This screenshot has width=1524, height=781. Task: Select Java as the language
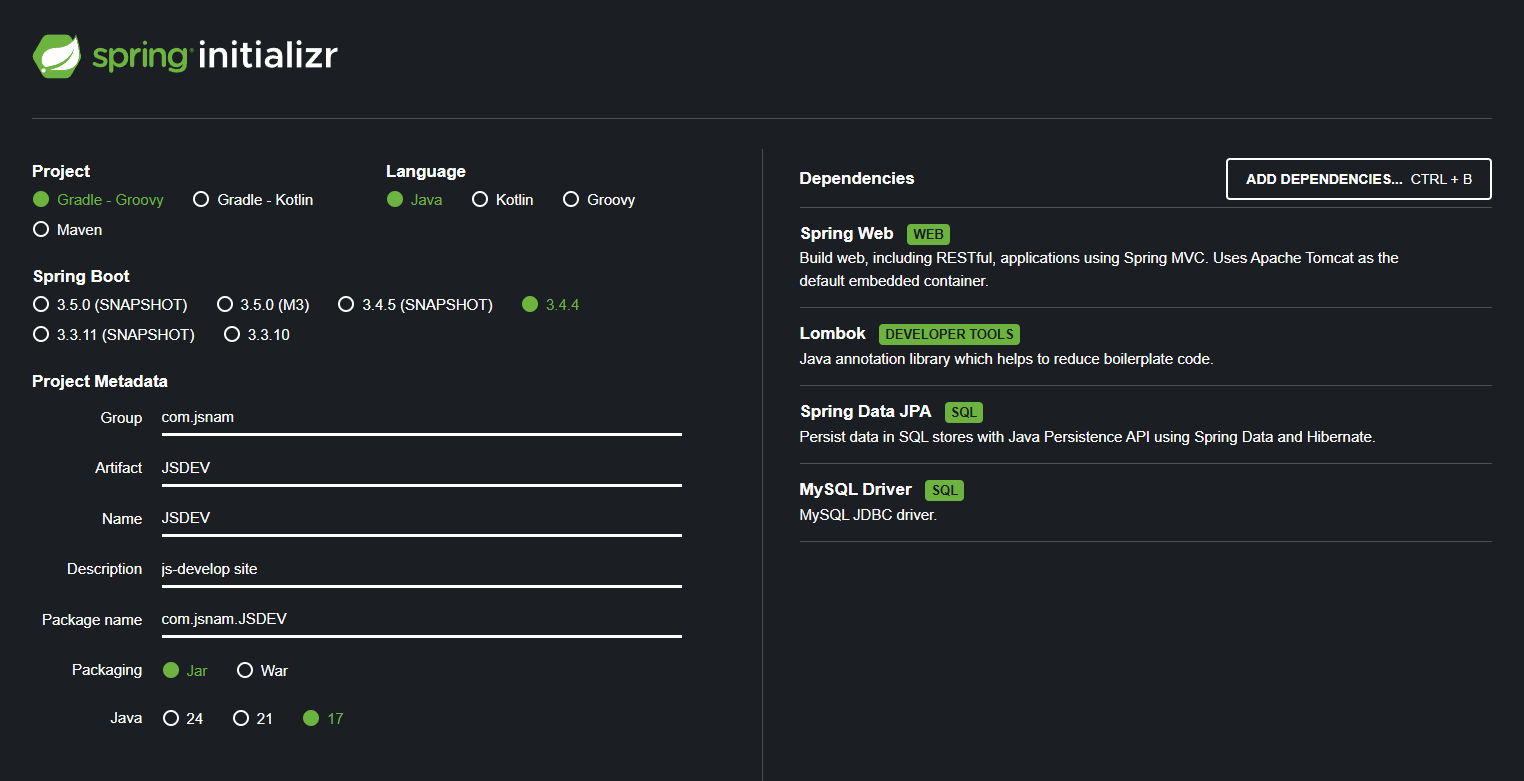[x=415, y=200]
